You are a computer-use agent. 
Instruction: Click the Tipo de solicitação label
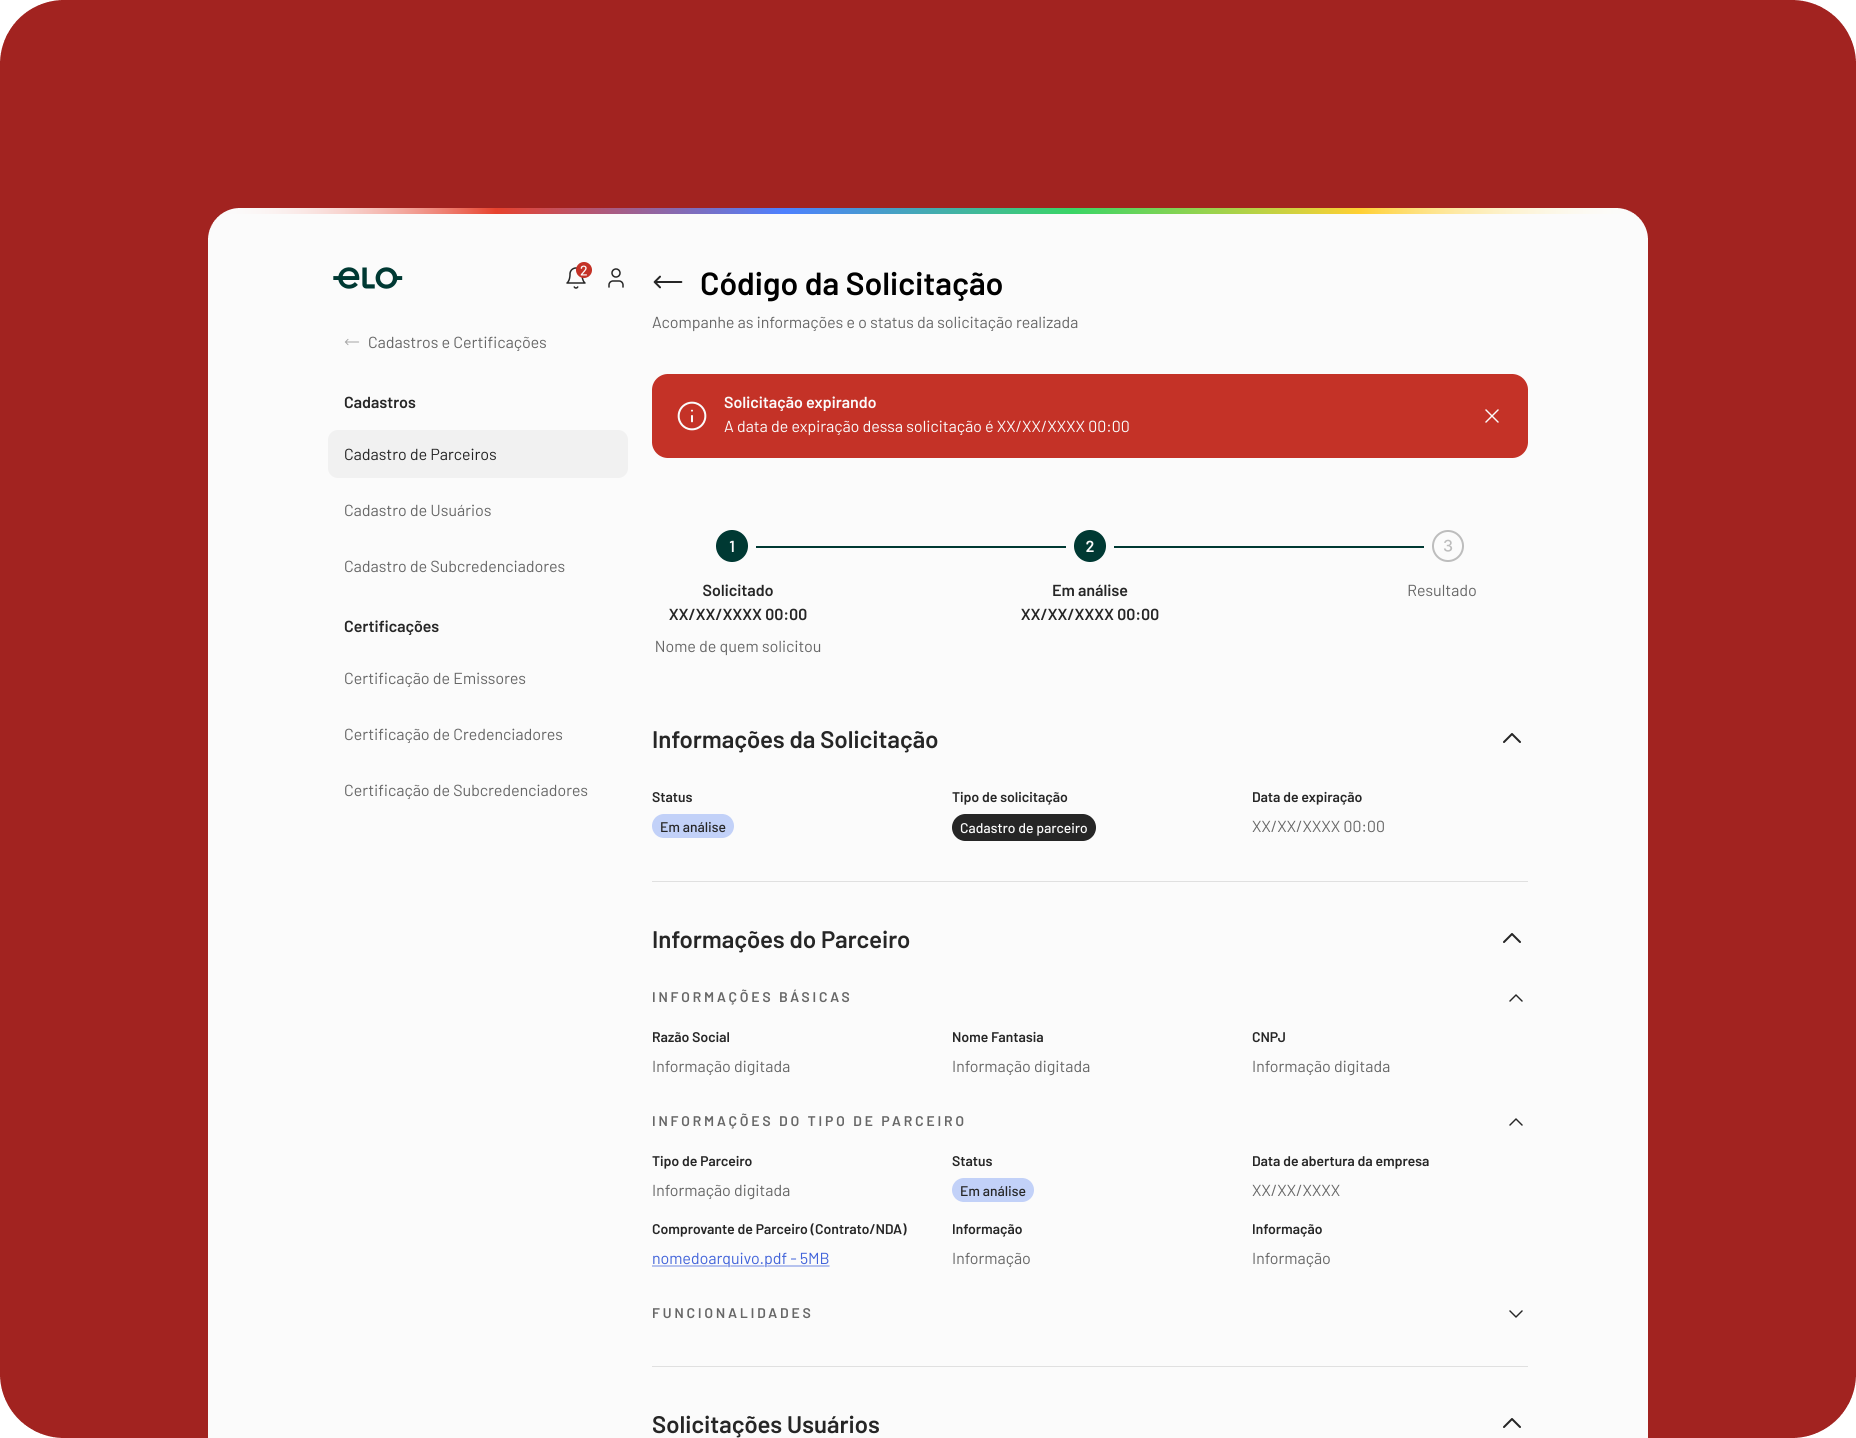1010,798
